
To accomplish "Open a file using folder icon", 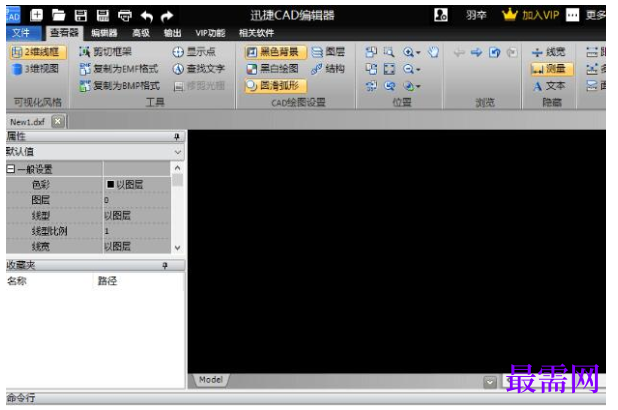I will pyautogui.click(x=58, y=15).
